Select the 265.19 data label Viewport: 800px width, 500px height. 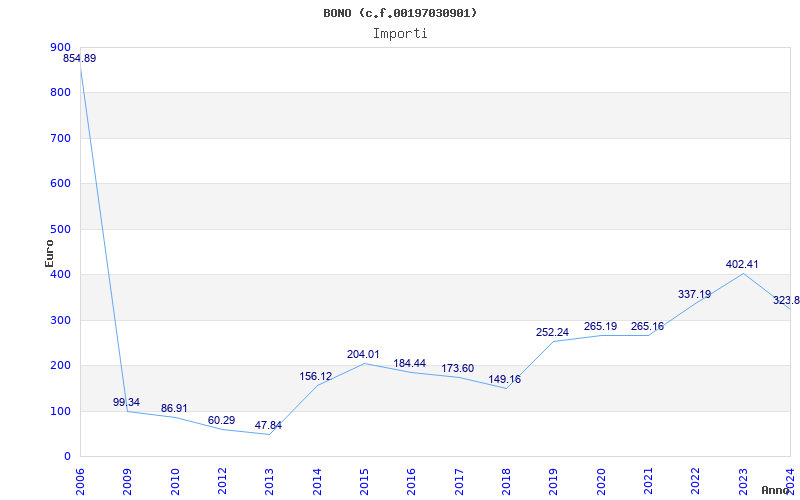601,327
